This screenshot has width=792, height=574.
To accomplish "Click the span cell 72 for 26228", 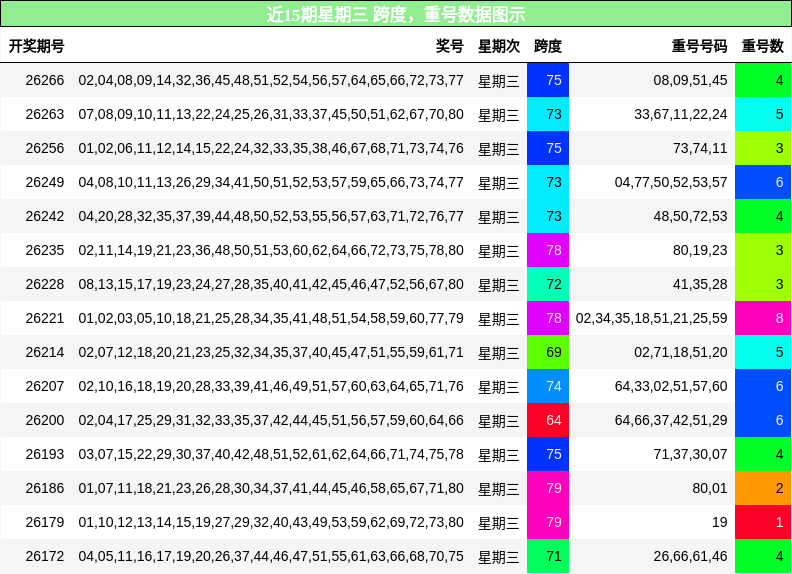I will click(x=548, y=284).
